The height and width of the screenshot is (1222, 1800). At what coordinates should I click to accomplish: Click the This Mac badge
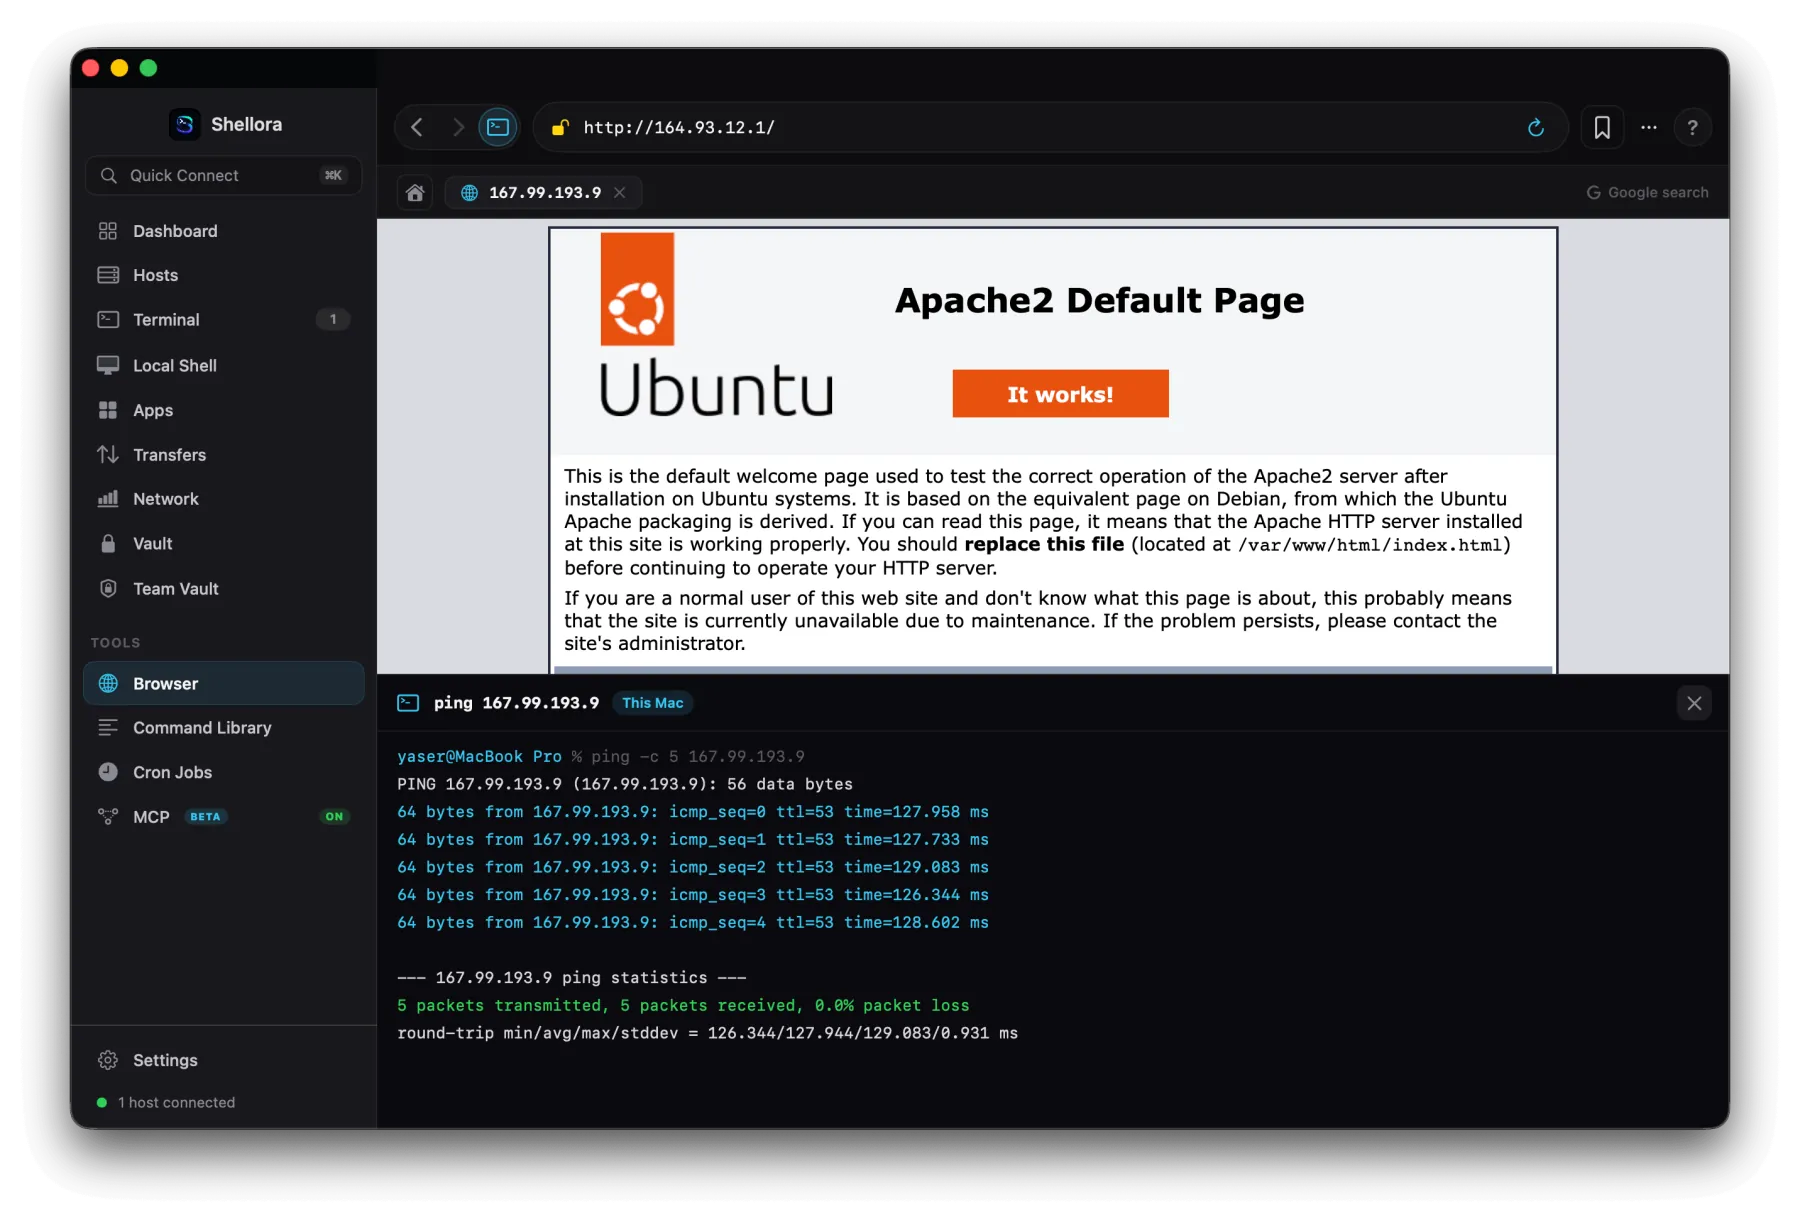pyautogui.click(x=653, y=703)
